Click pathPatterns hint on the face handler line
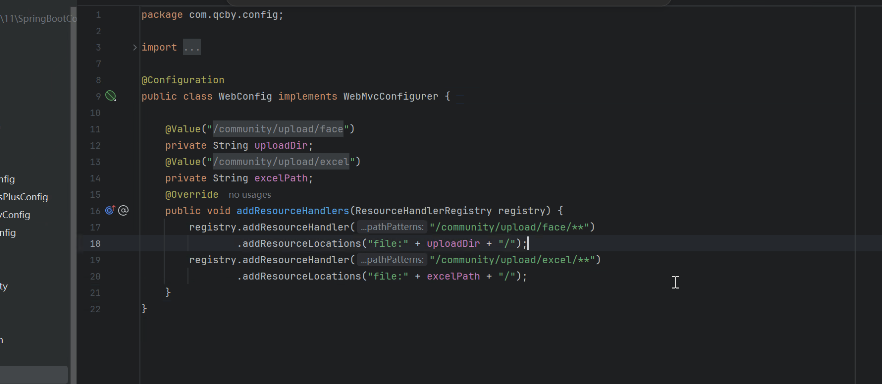This screenshot has width=882, height=384. [x=392, y=227]
